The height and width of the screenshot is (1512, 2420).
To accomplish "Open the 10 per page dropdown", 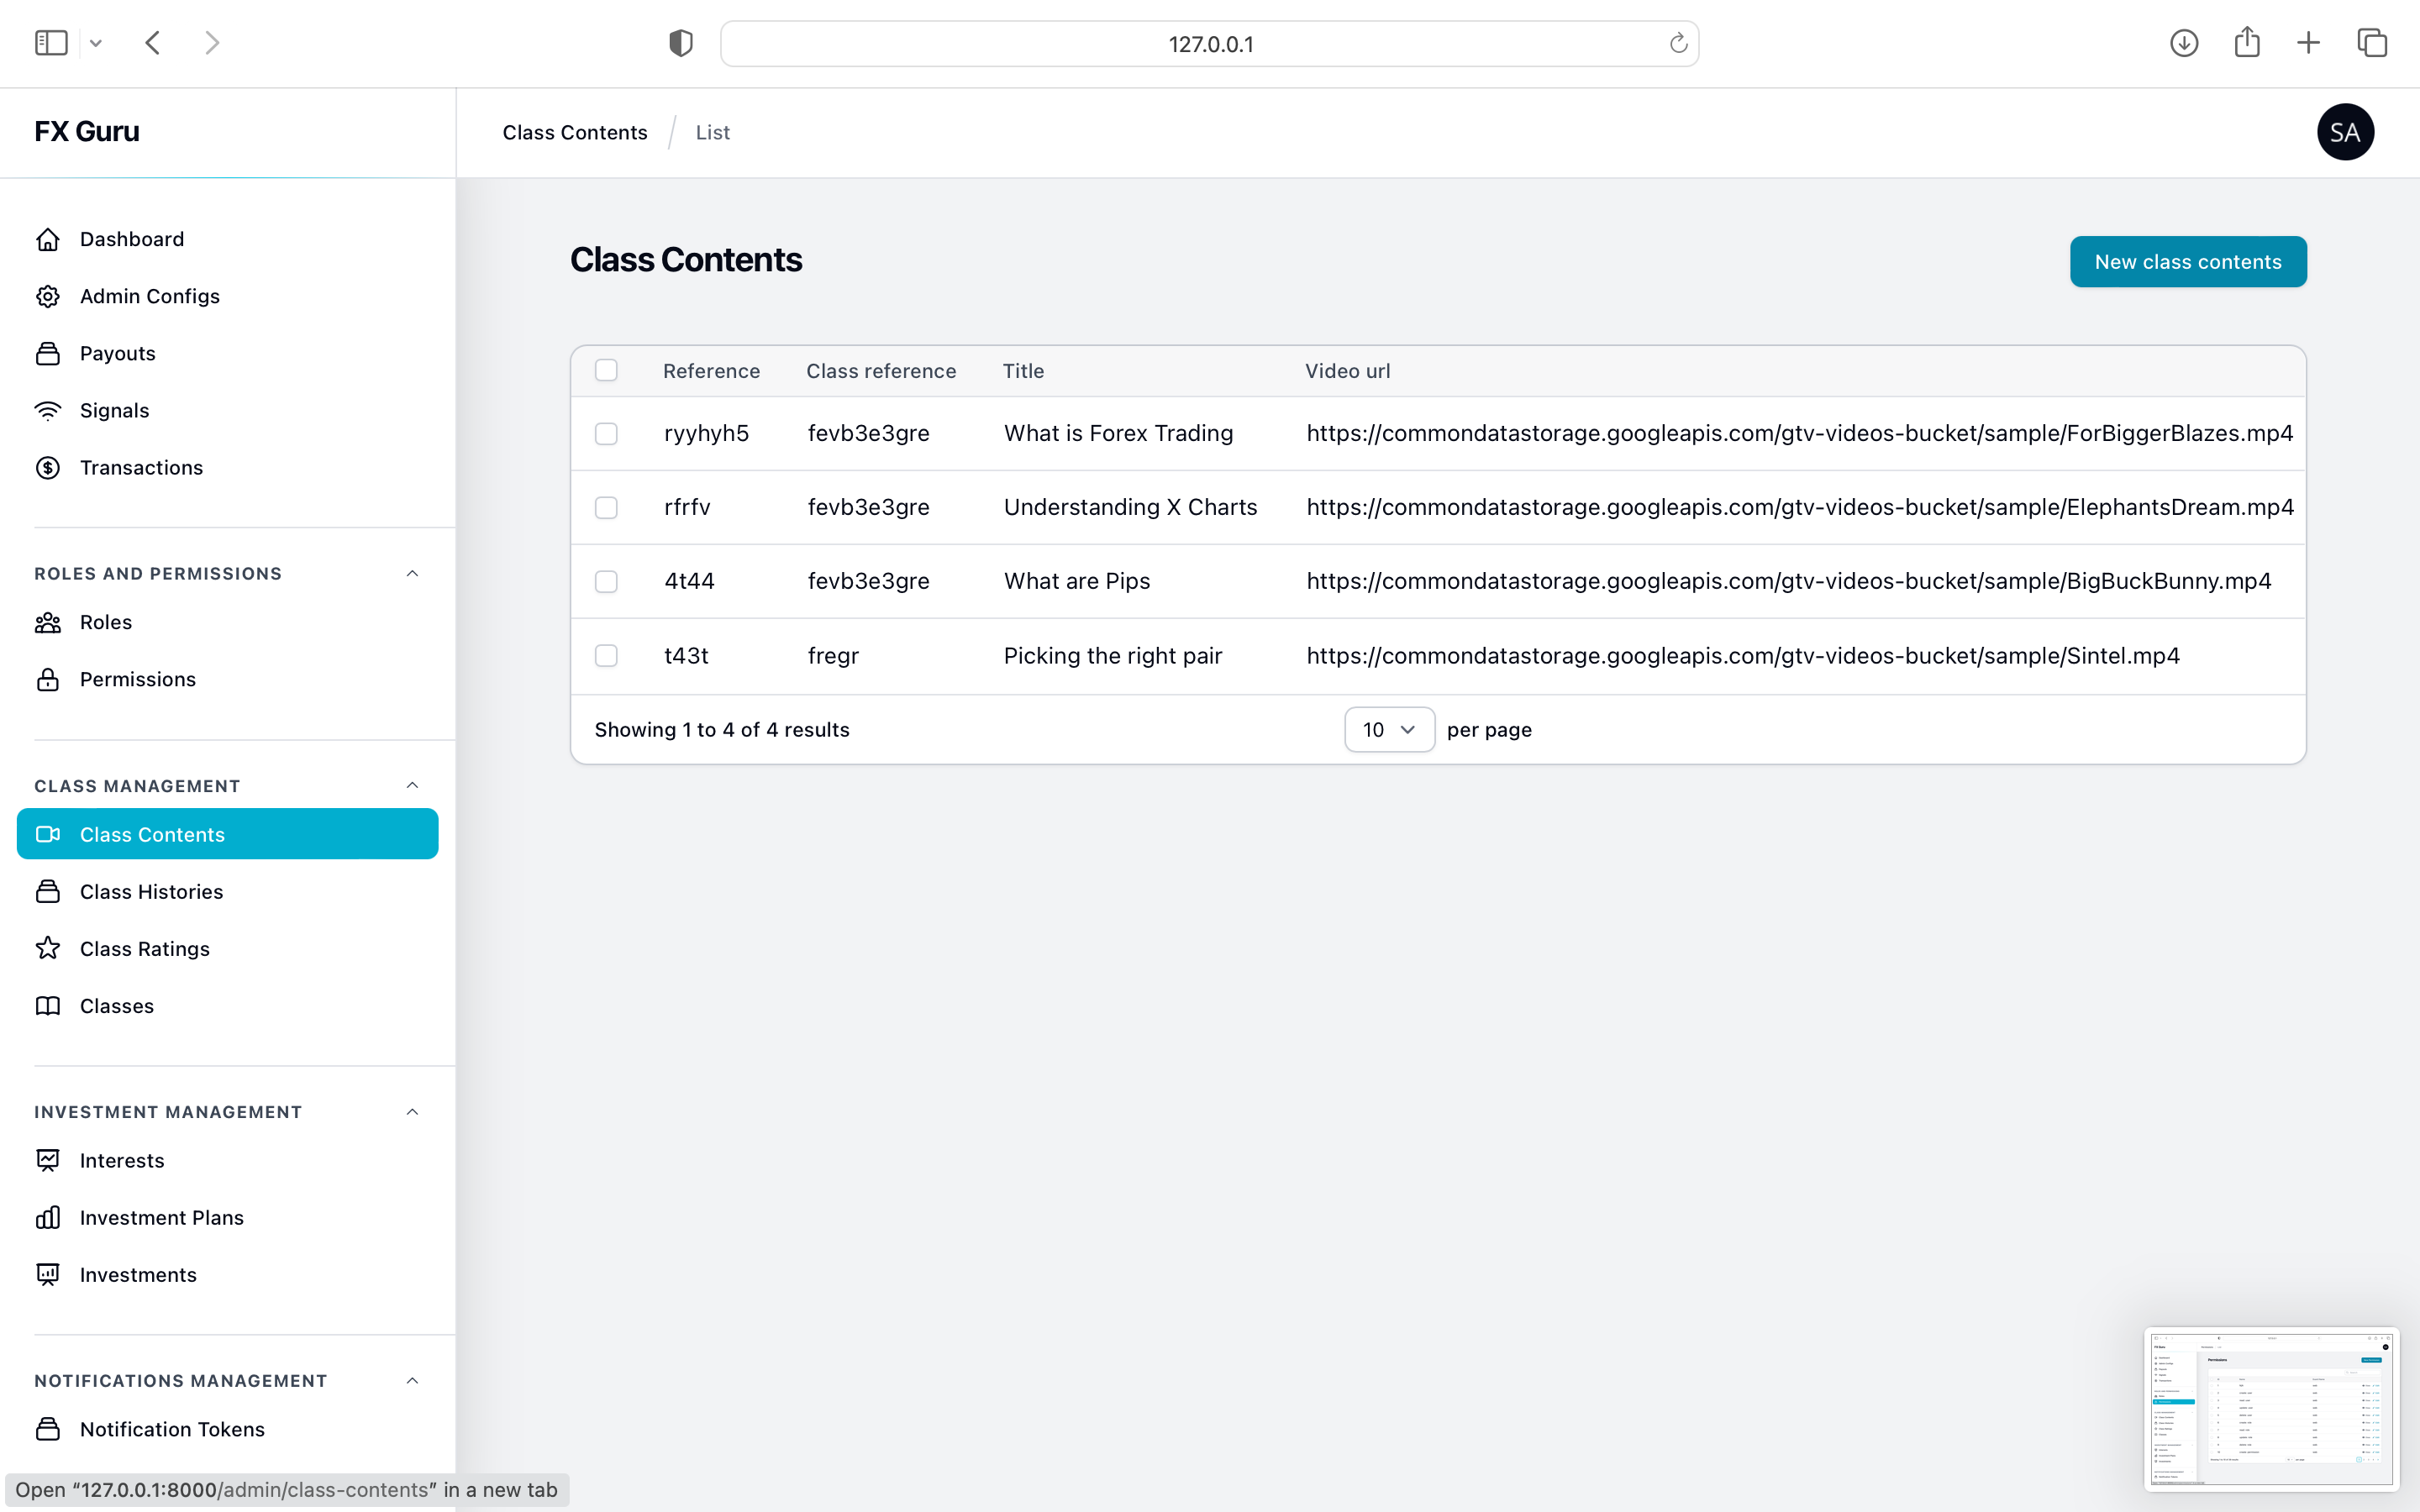I will coord(1389,729).
